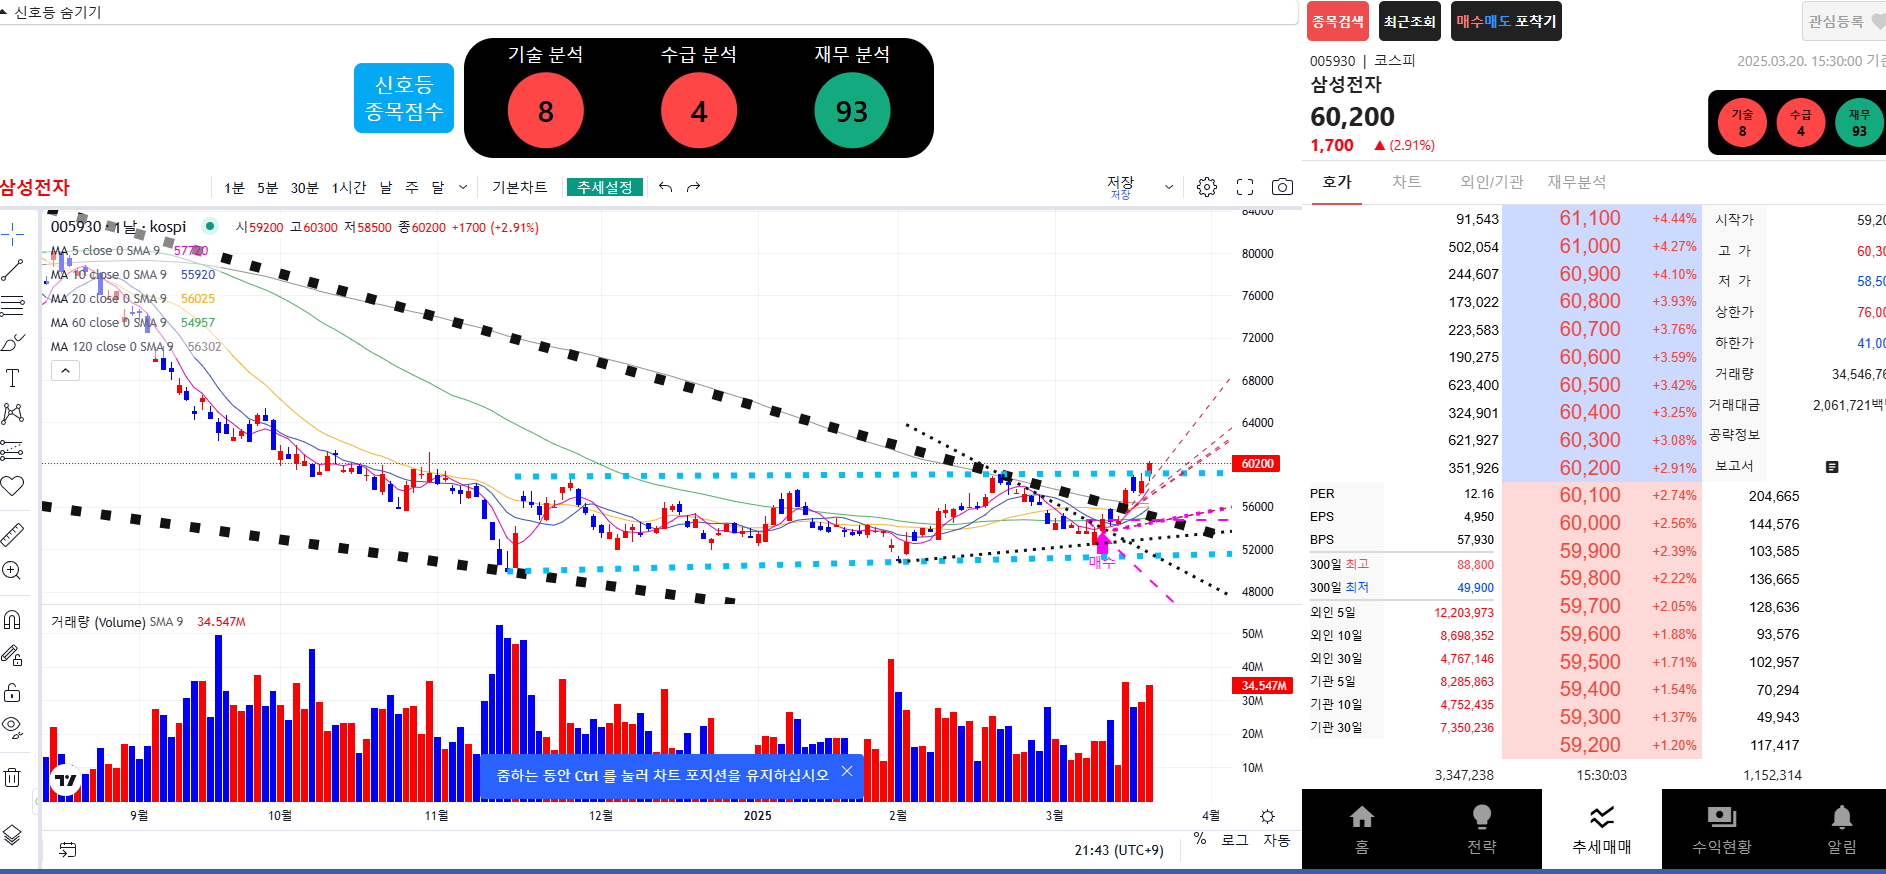The height and width of the screenshot is (874, 1886).
Task: Undo the last chart action
Action: (x=666, y=187)
